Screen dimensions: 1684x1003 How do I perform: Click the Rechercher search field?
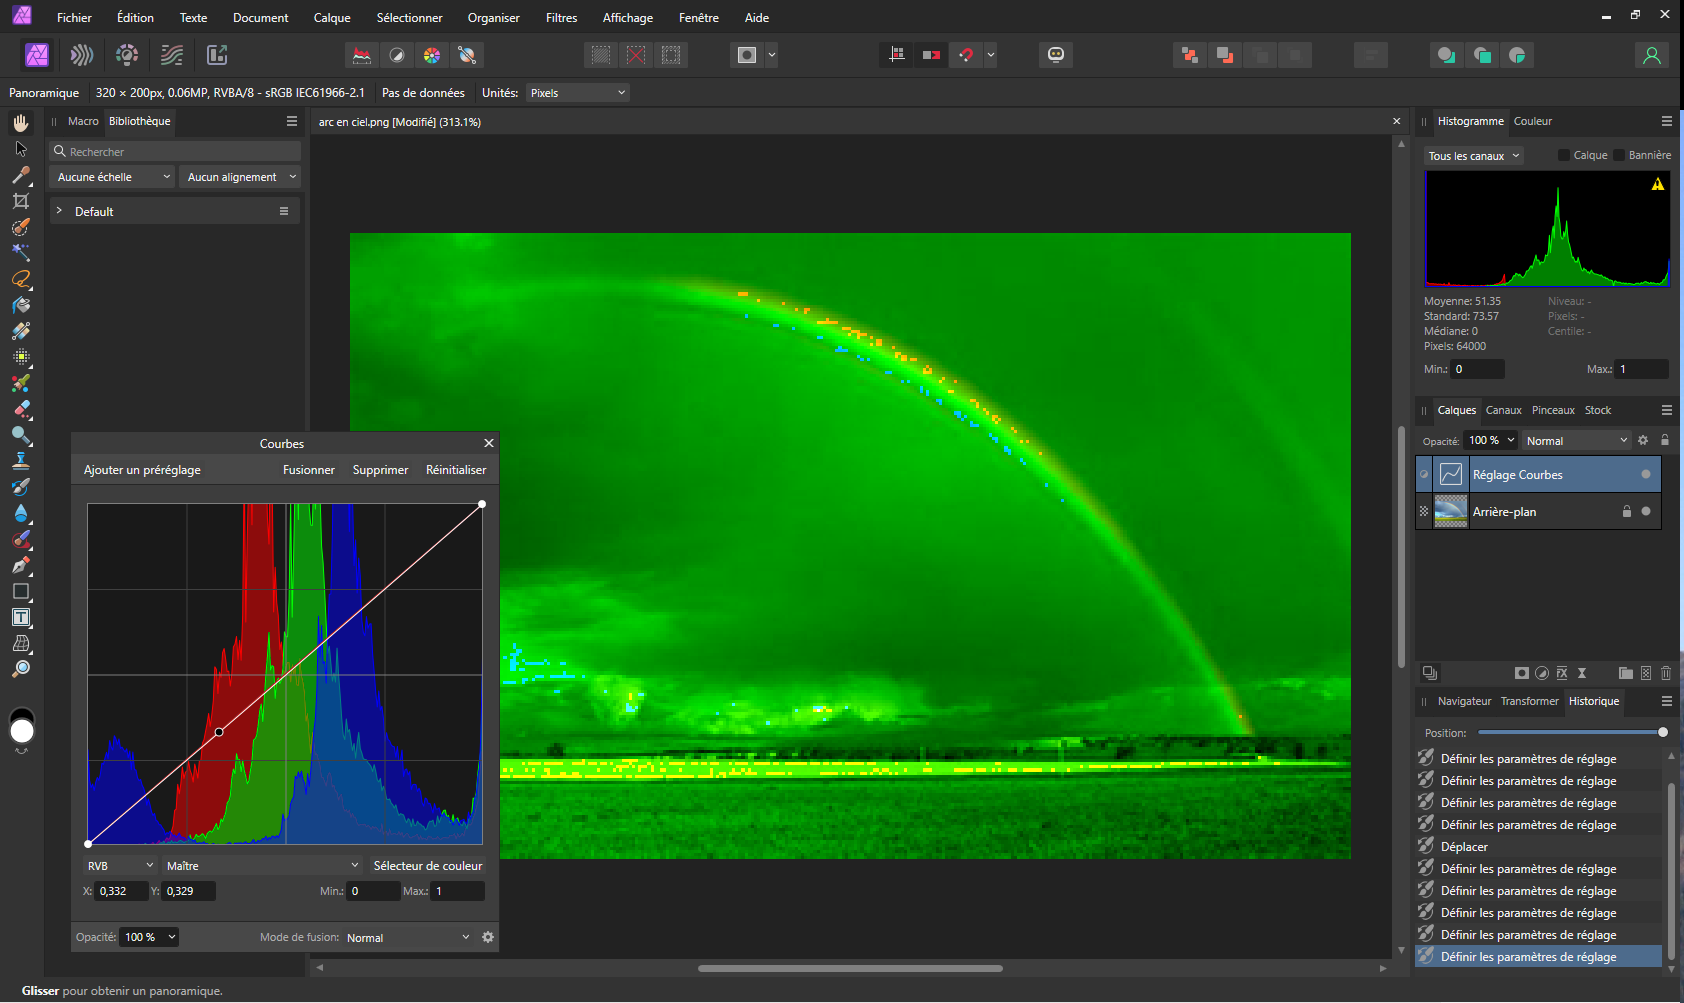tap(175, 151)
